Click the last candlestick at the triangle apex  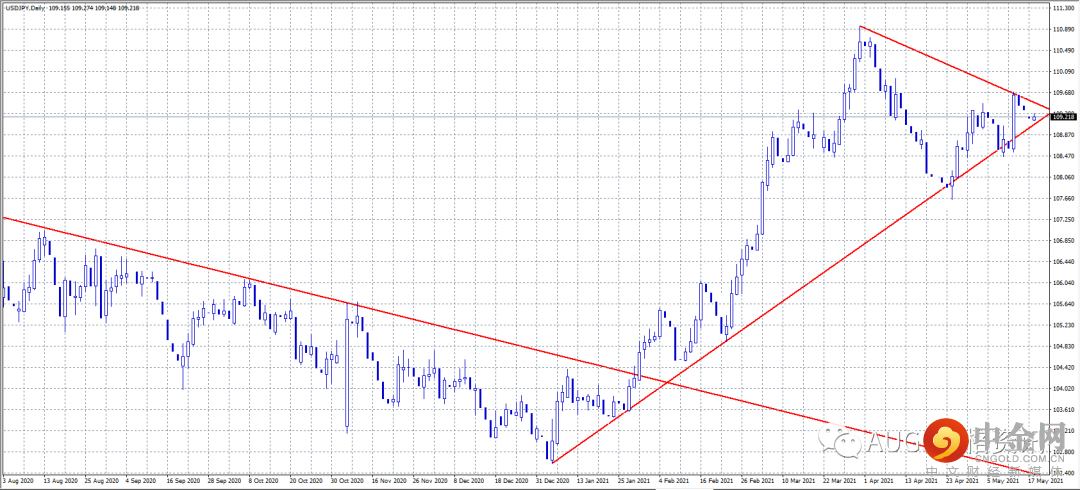point(1035,118)
